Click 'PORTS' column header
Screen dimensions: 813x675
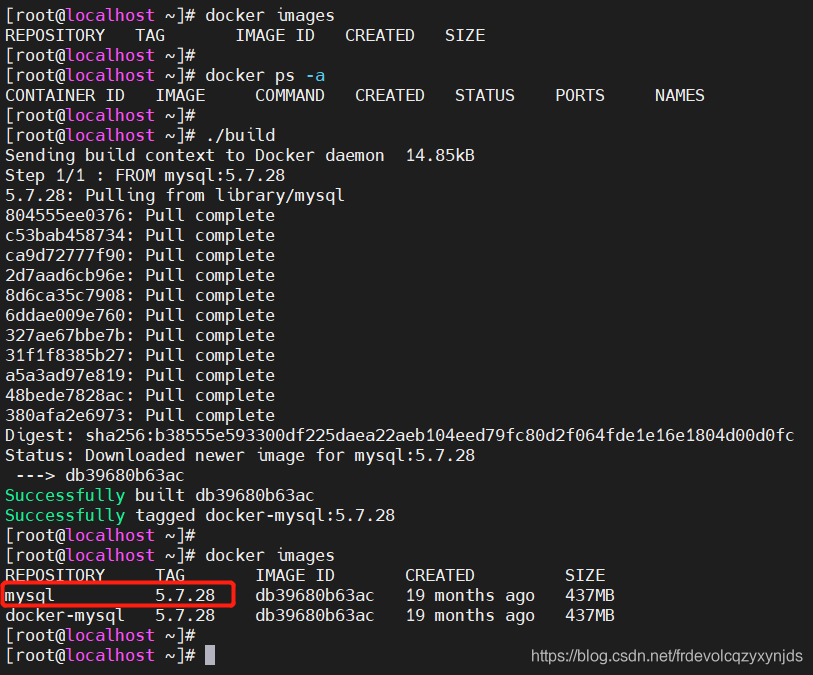point(580,96)
